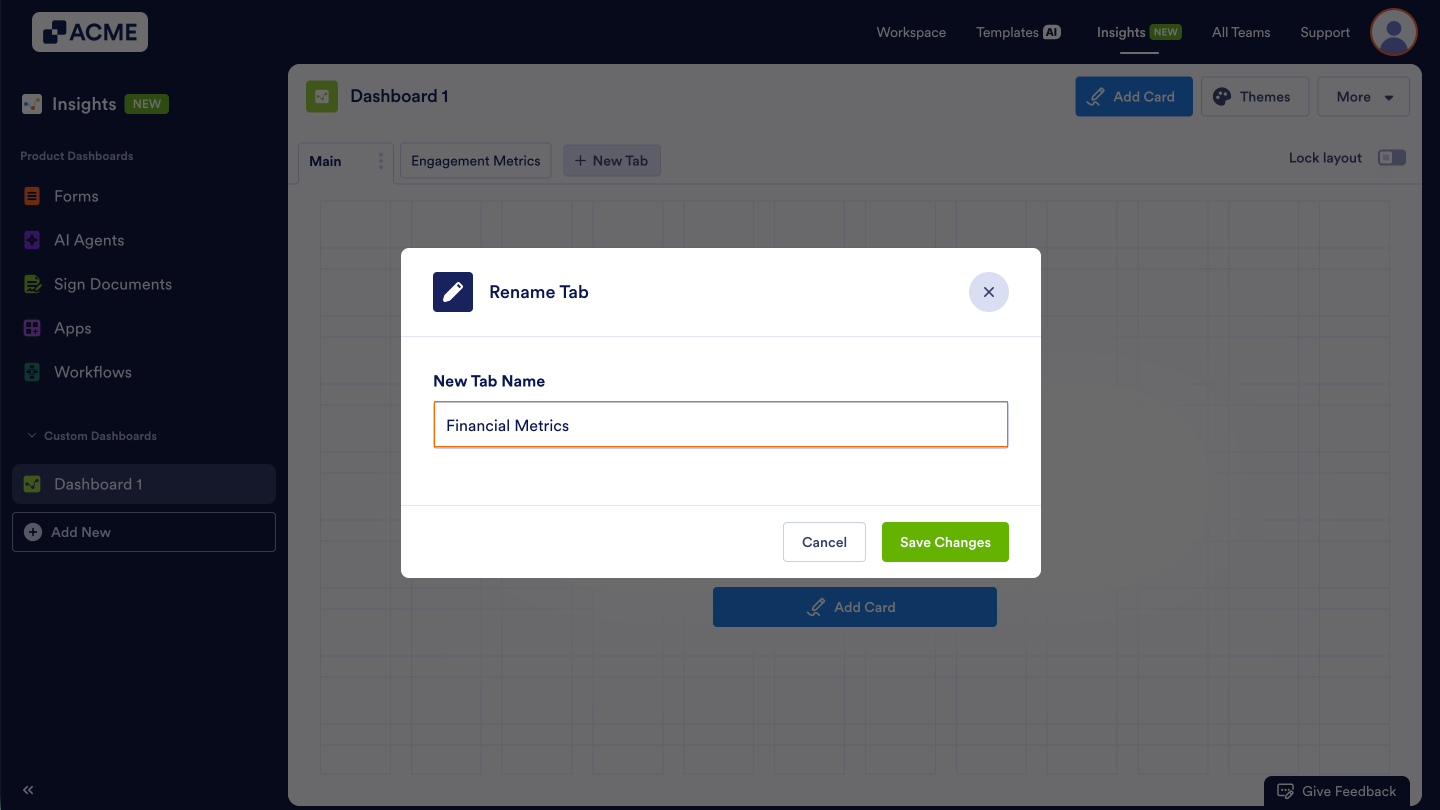Viewport: 1440px width, 810px height.
Task: Cancel the tab rename
Action: 824,541
